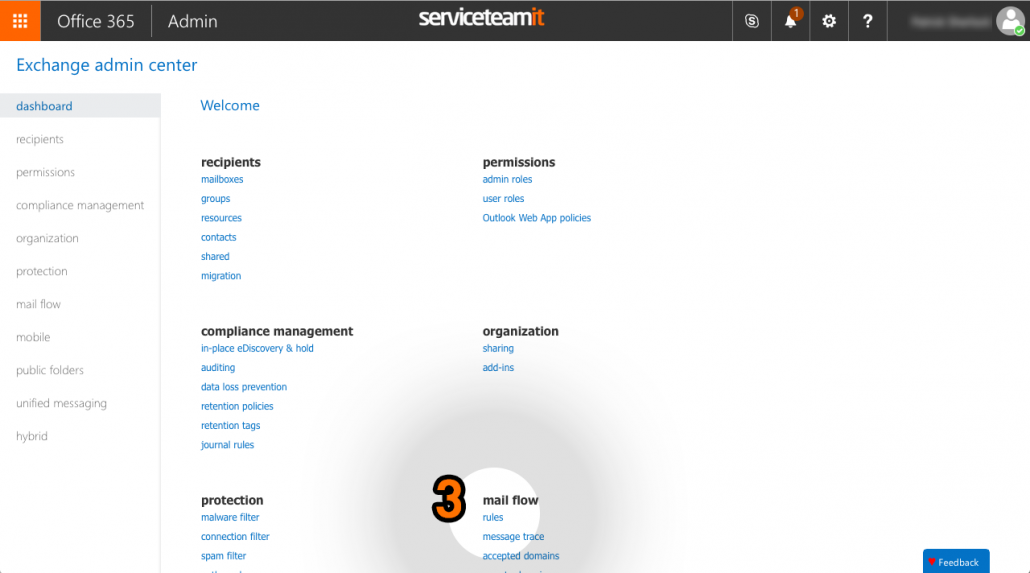The height and width of the screenshot is (573, 1030).
Task: Open data loss prevention link
Action: tap(244, 387)
